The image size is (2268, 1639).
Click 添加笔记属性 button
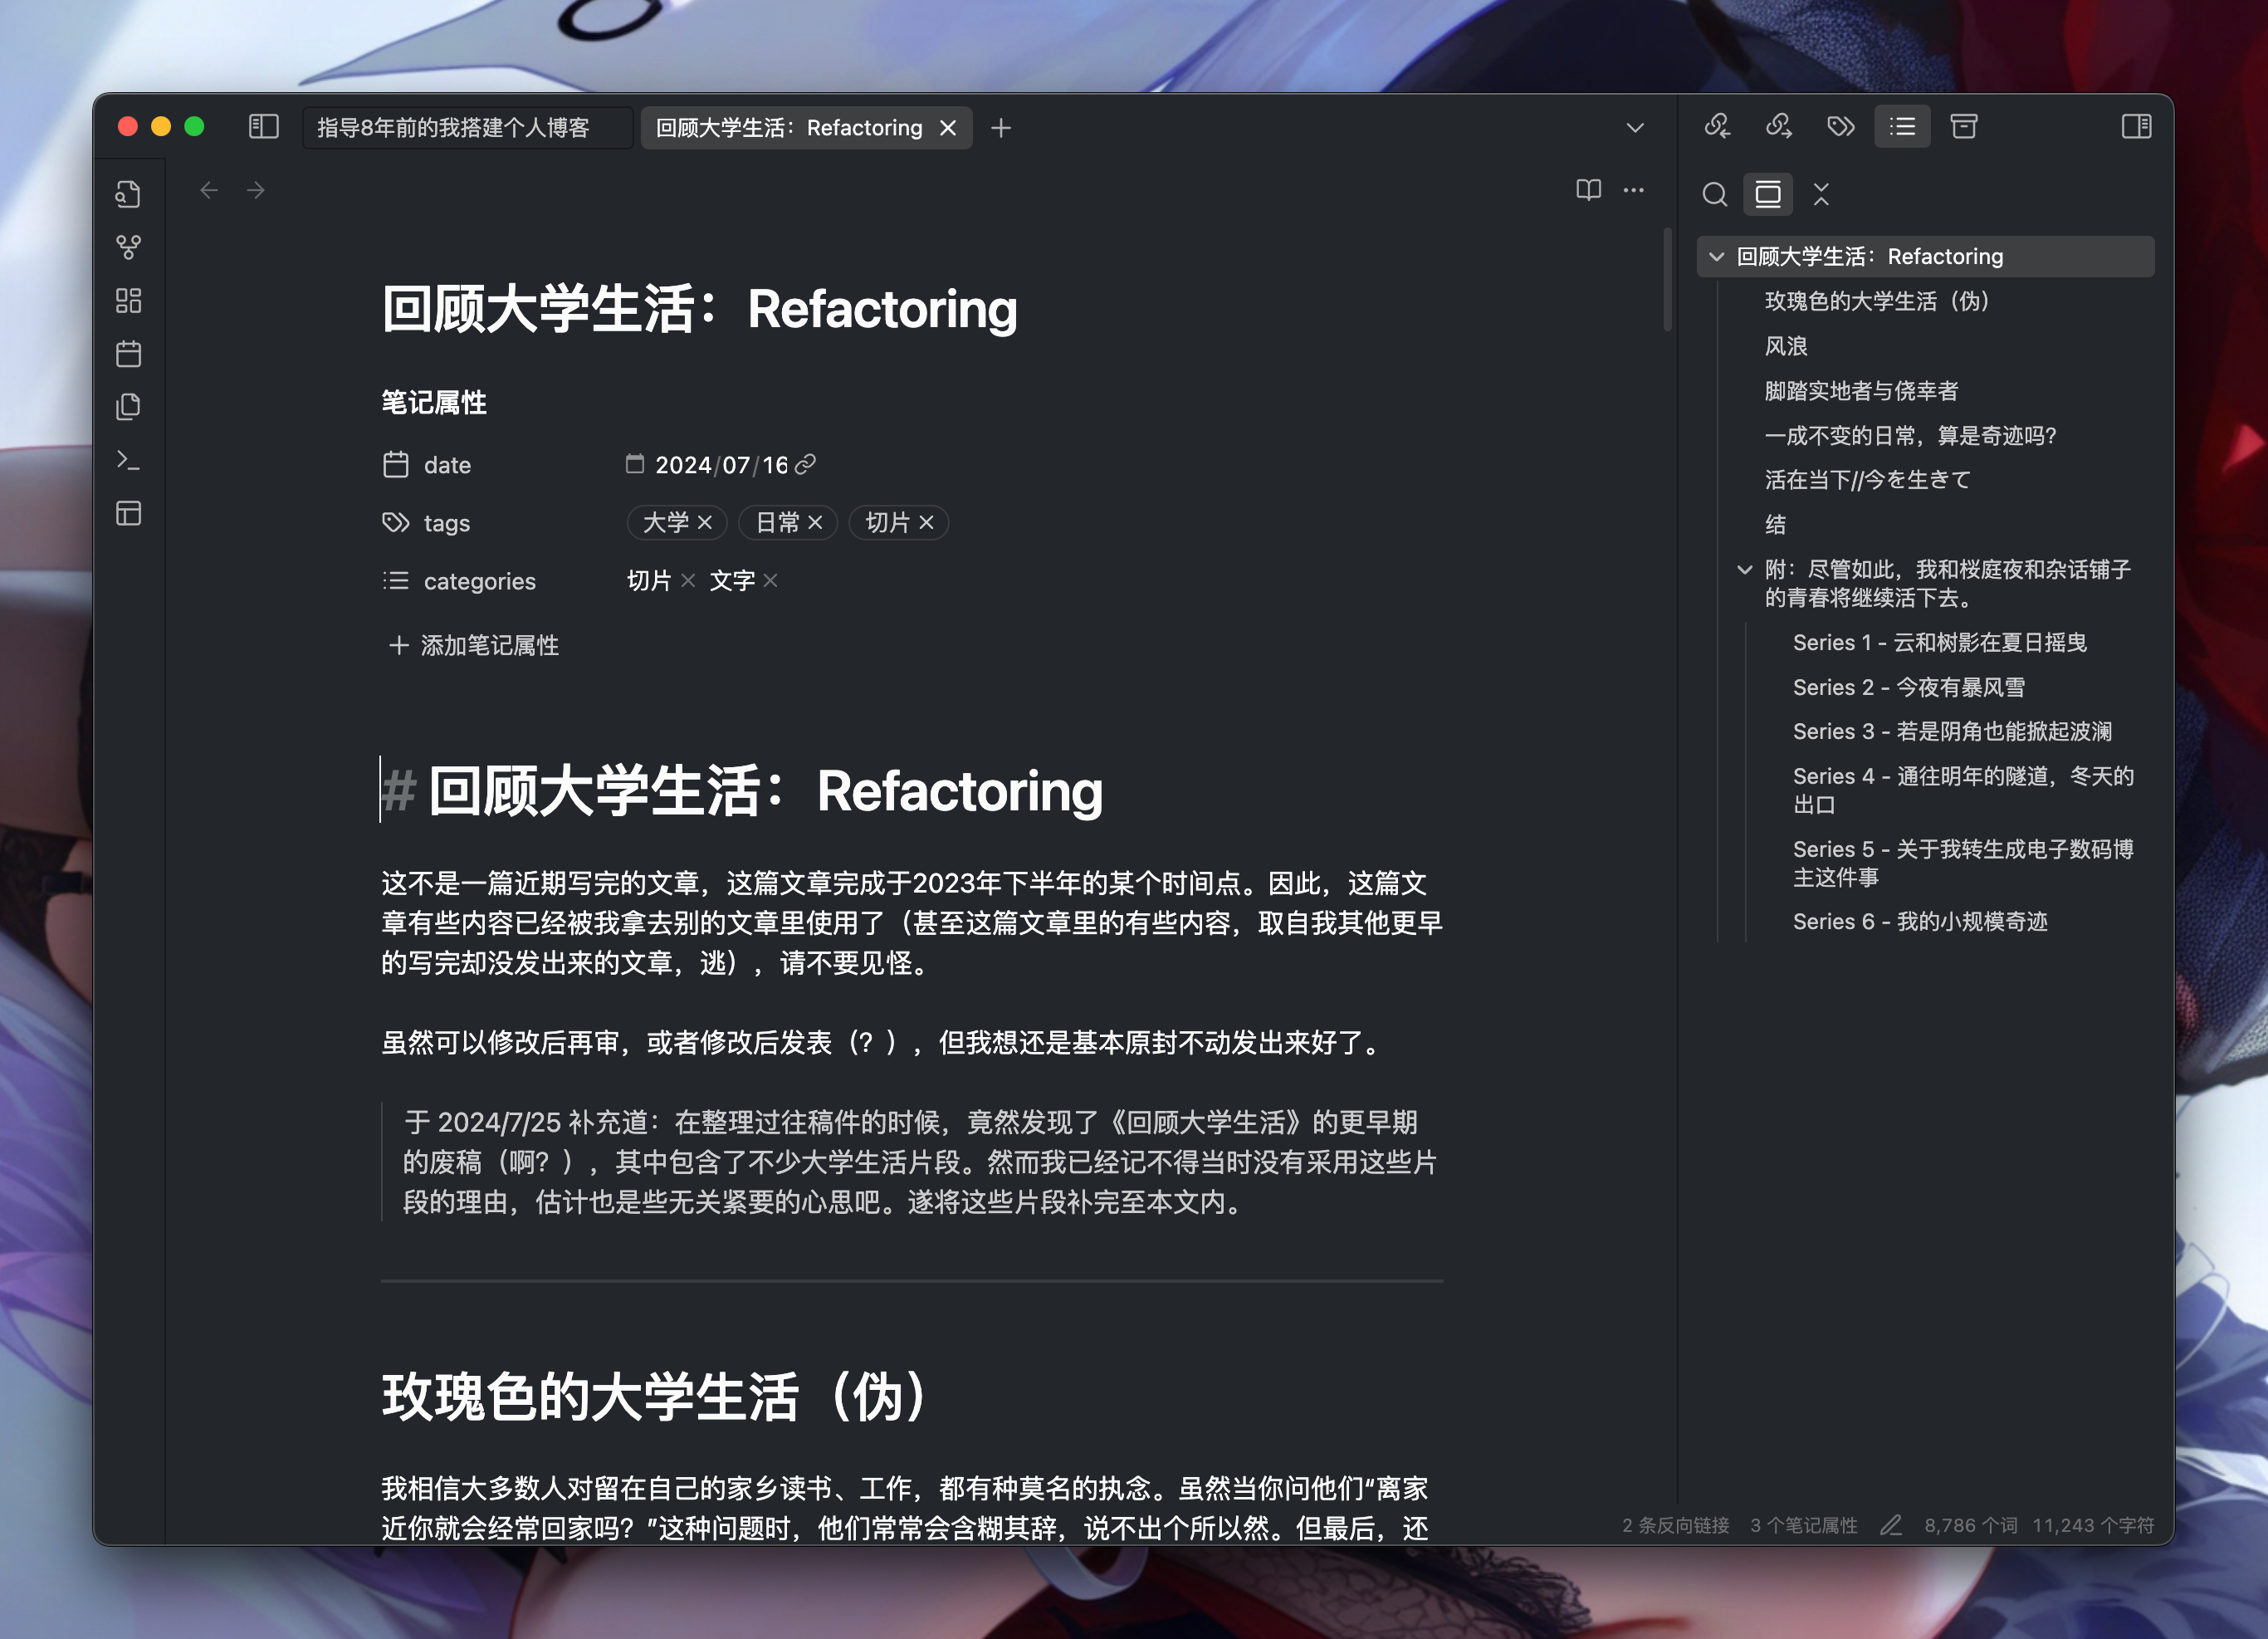tap(473, 645)
